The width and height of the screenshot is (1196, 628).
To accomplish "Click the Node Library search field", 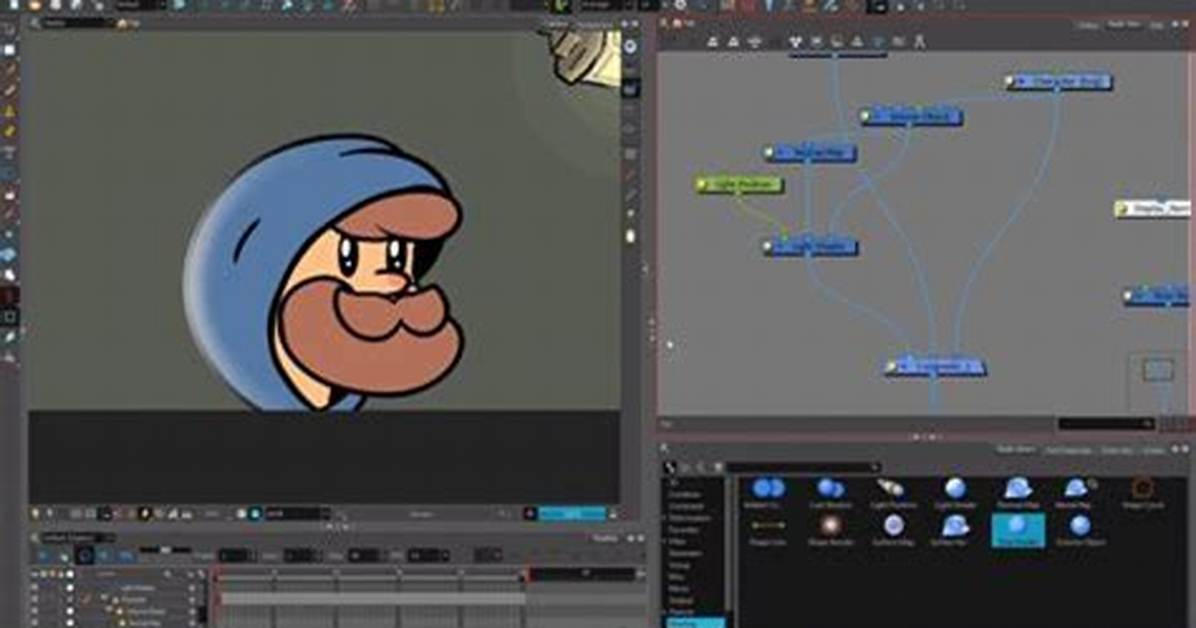I will pos(802,467).
